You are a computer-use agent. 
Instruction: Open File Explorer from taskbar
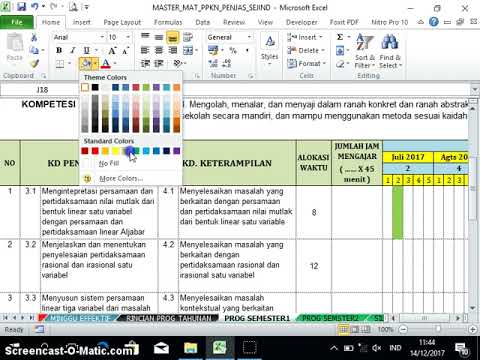pyautogui.click(x=190, y=348)
